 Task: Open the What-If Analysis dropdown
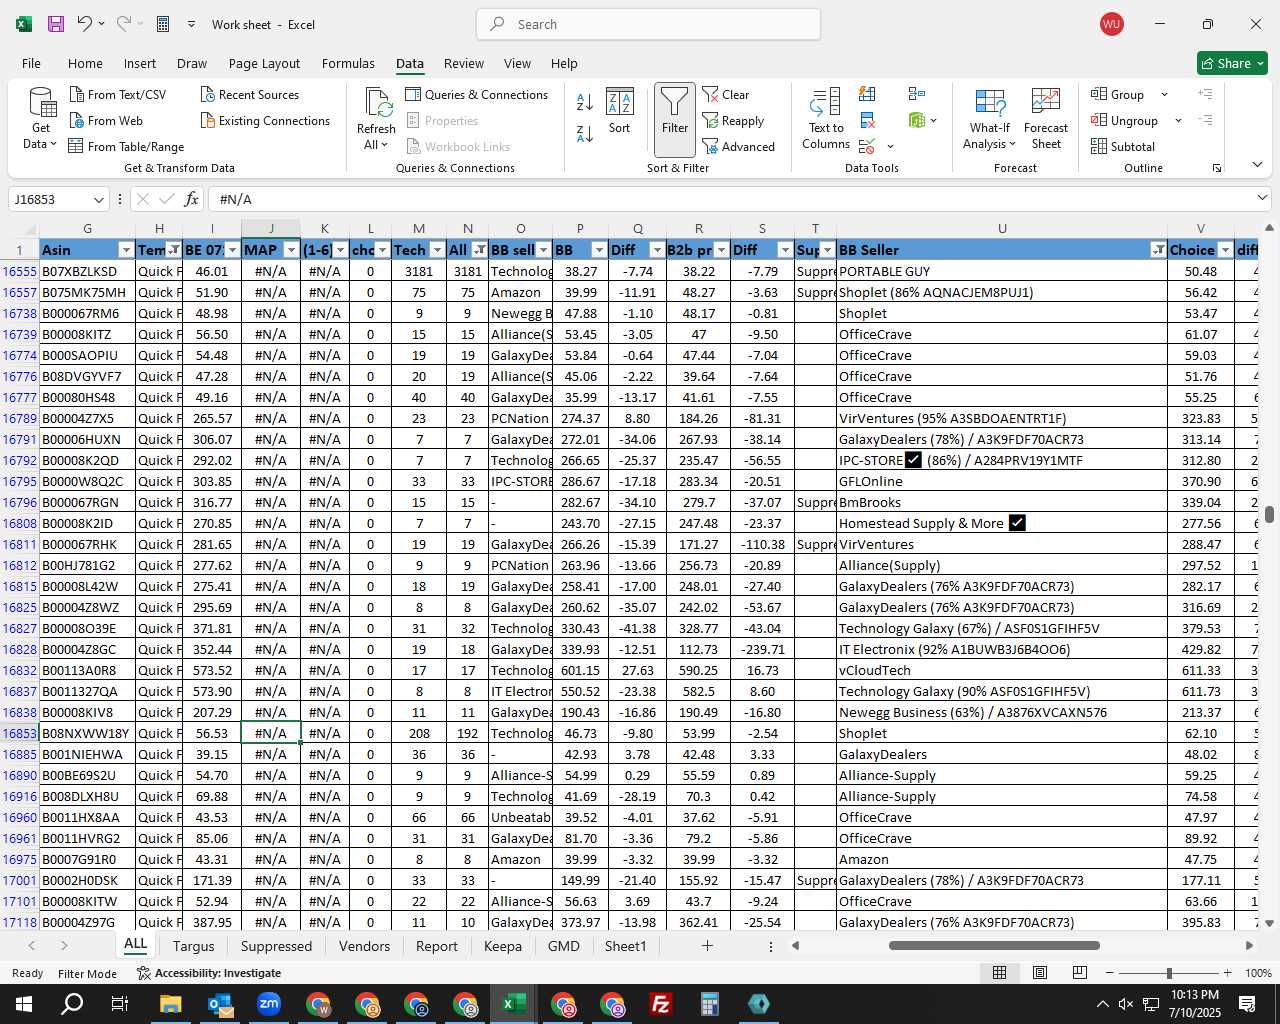(x=989, y=119)
